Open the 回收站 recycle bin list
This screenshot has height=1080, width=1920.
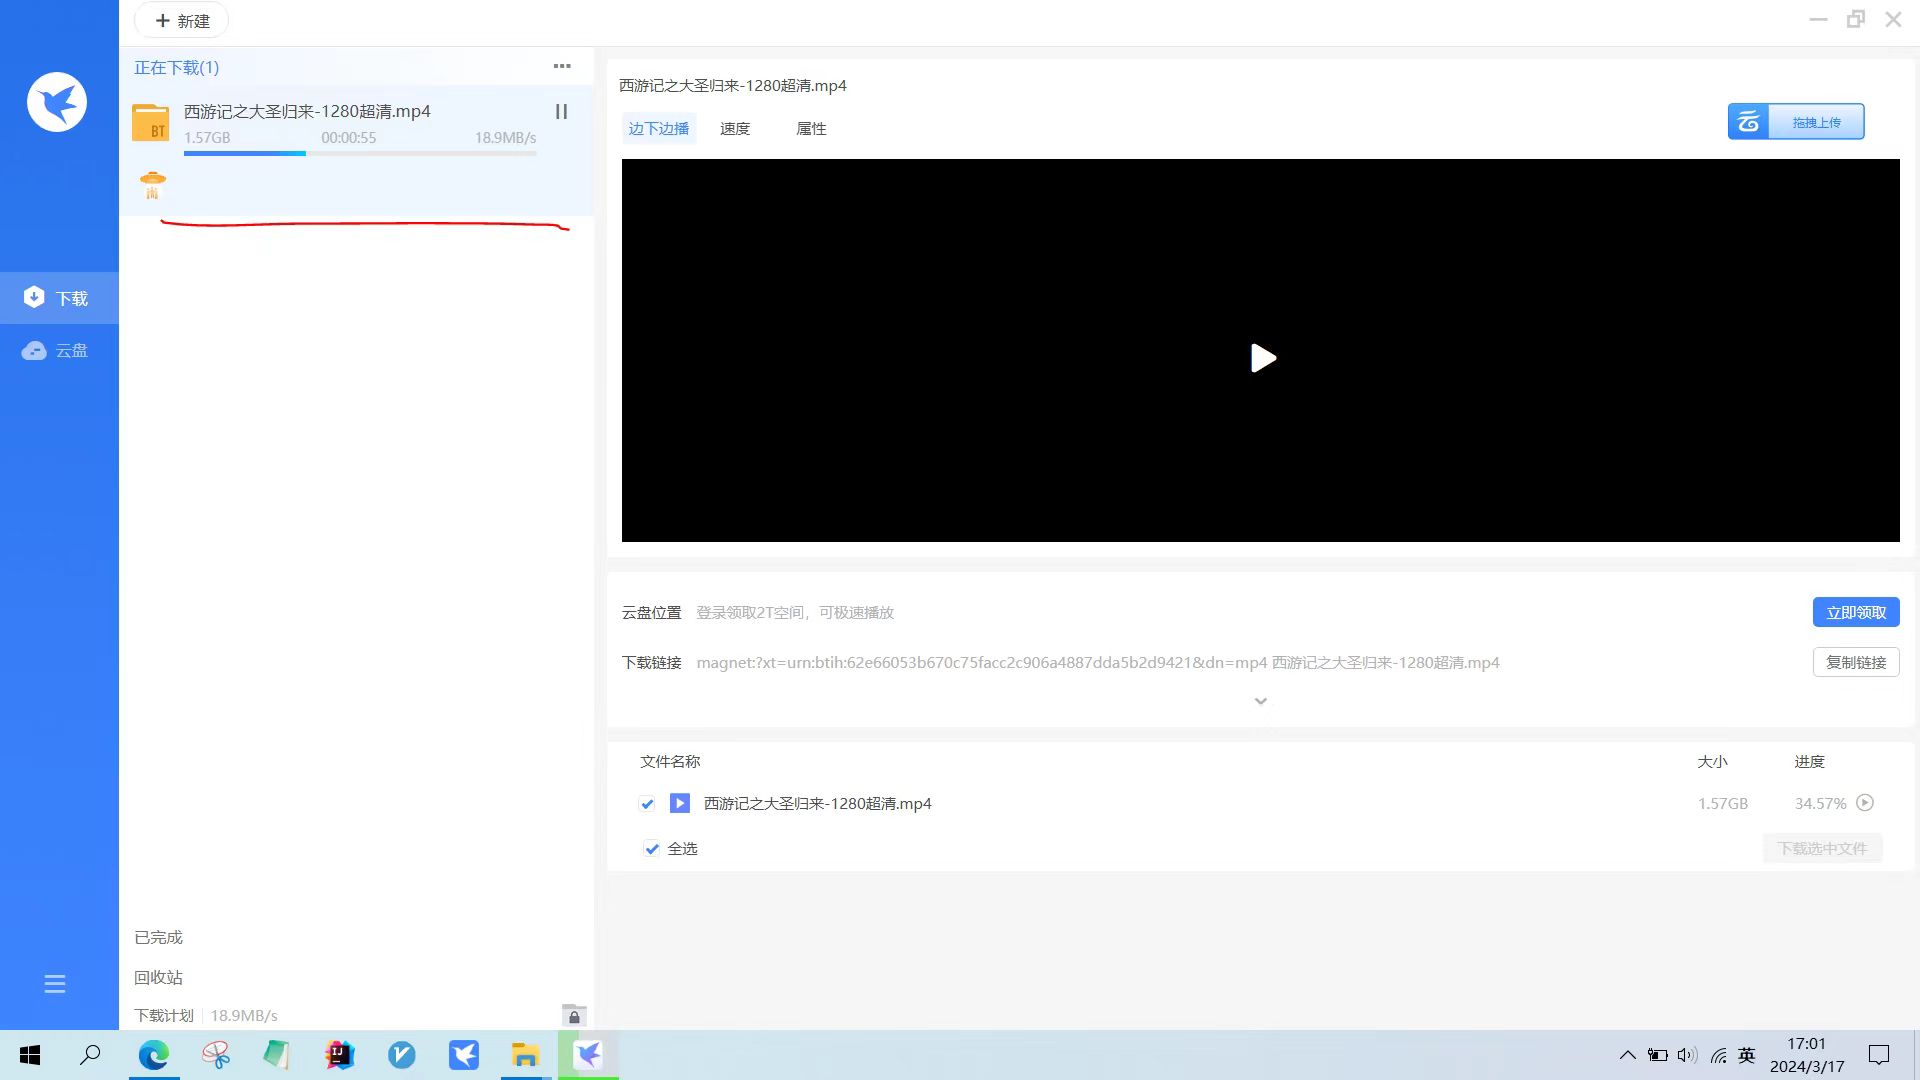[x=159, y=977]
